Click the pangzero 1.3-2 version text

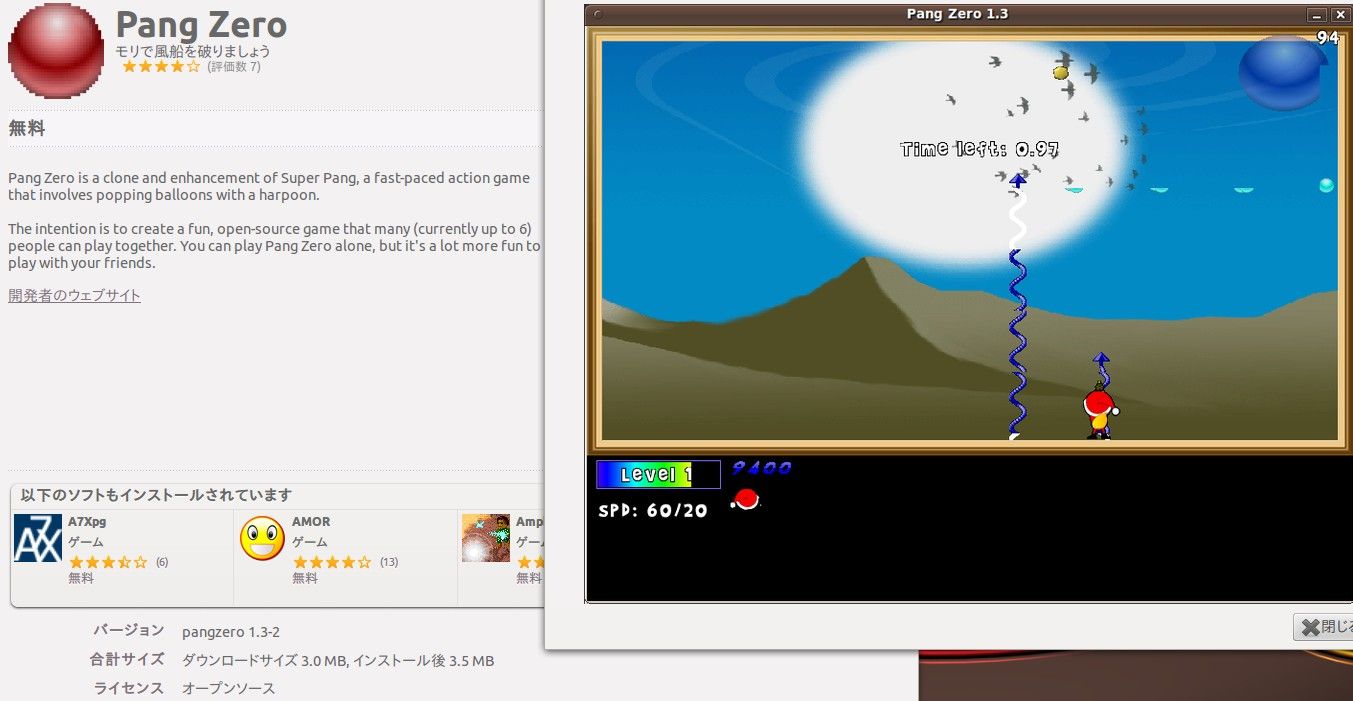231,632
